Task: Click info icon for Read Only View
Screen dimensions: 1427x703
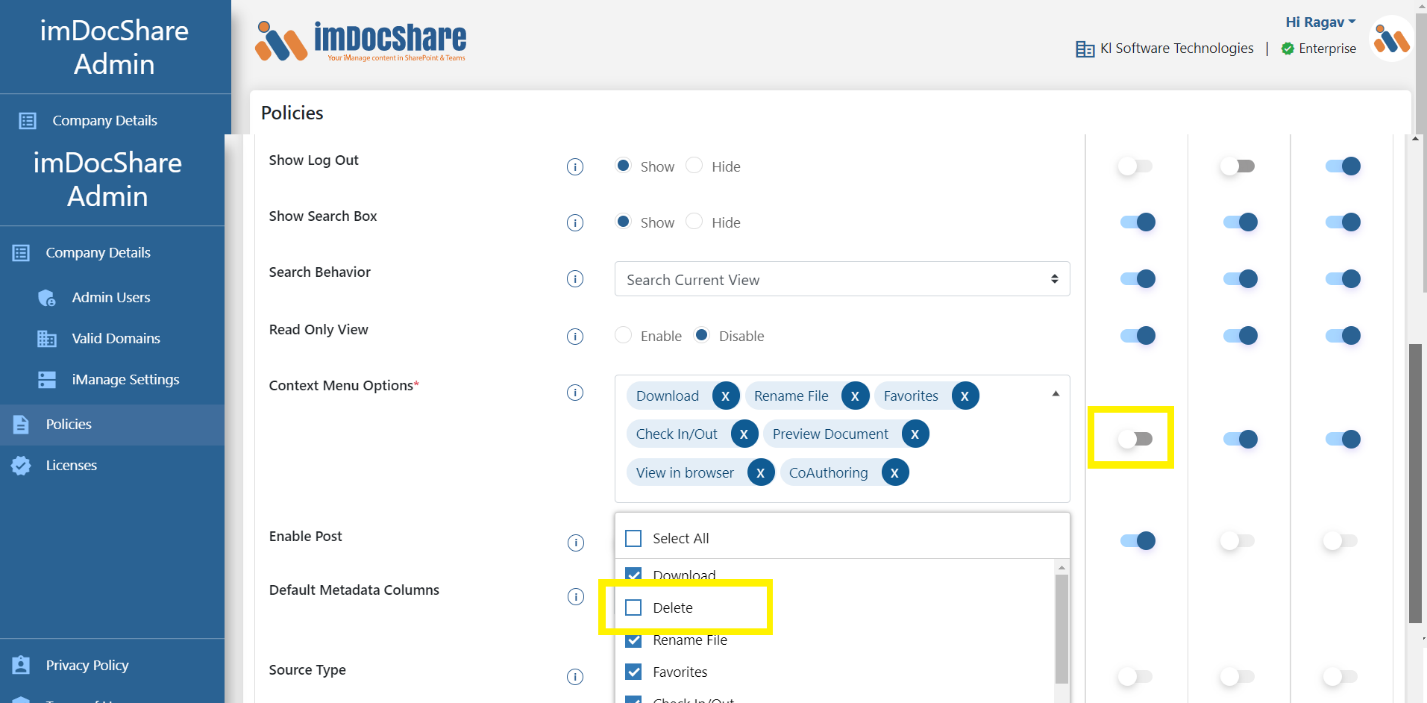Action: [x=575, y=336]
